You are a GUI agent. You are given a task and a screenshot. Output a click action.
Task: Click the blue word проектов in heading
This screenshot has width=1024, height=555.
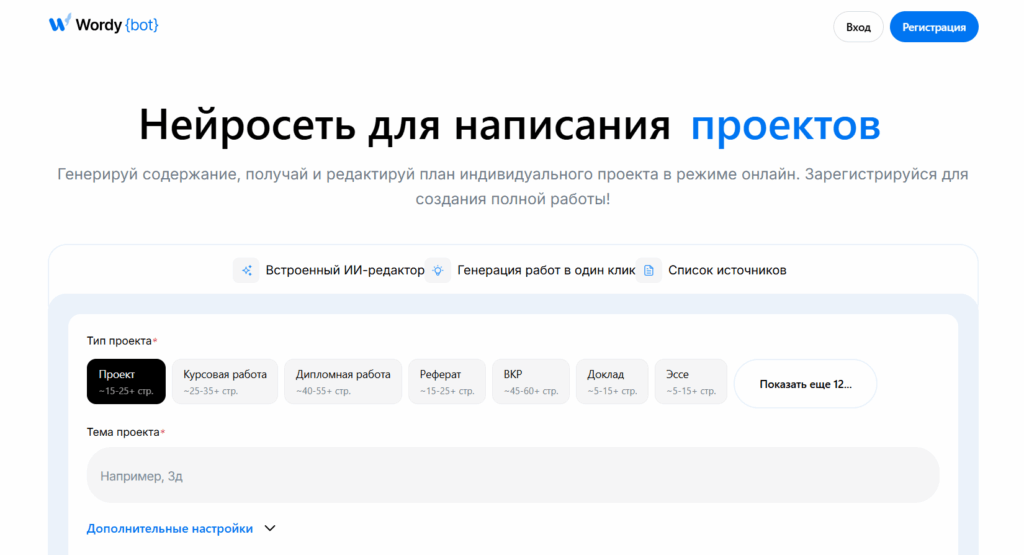tap(786, 125)
